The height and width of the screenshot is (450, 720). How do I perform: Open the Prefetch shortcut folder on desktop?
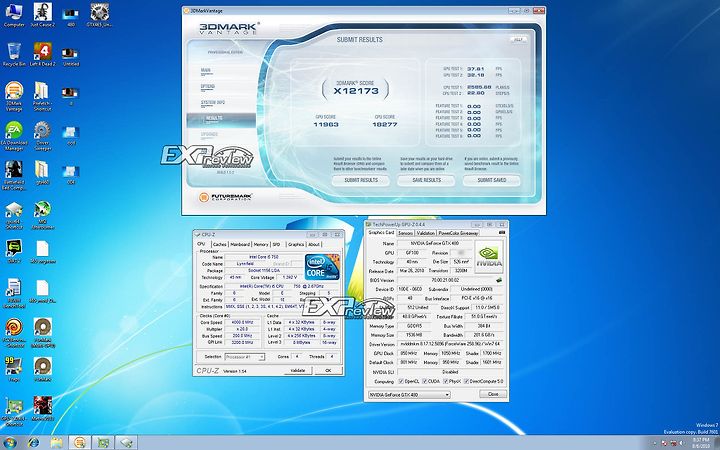click(42, 96)
